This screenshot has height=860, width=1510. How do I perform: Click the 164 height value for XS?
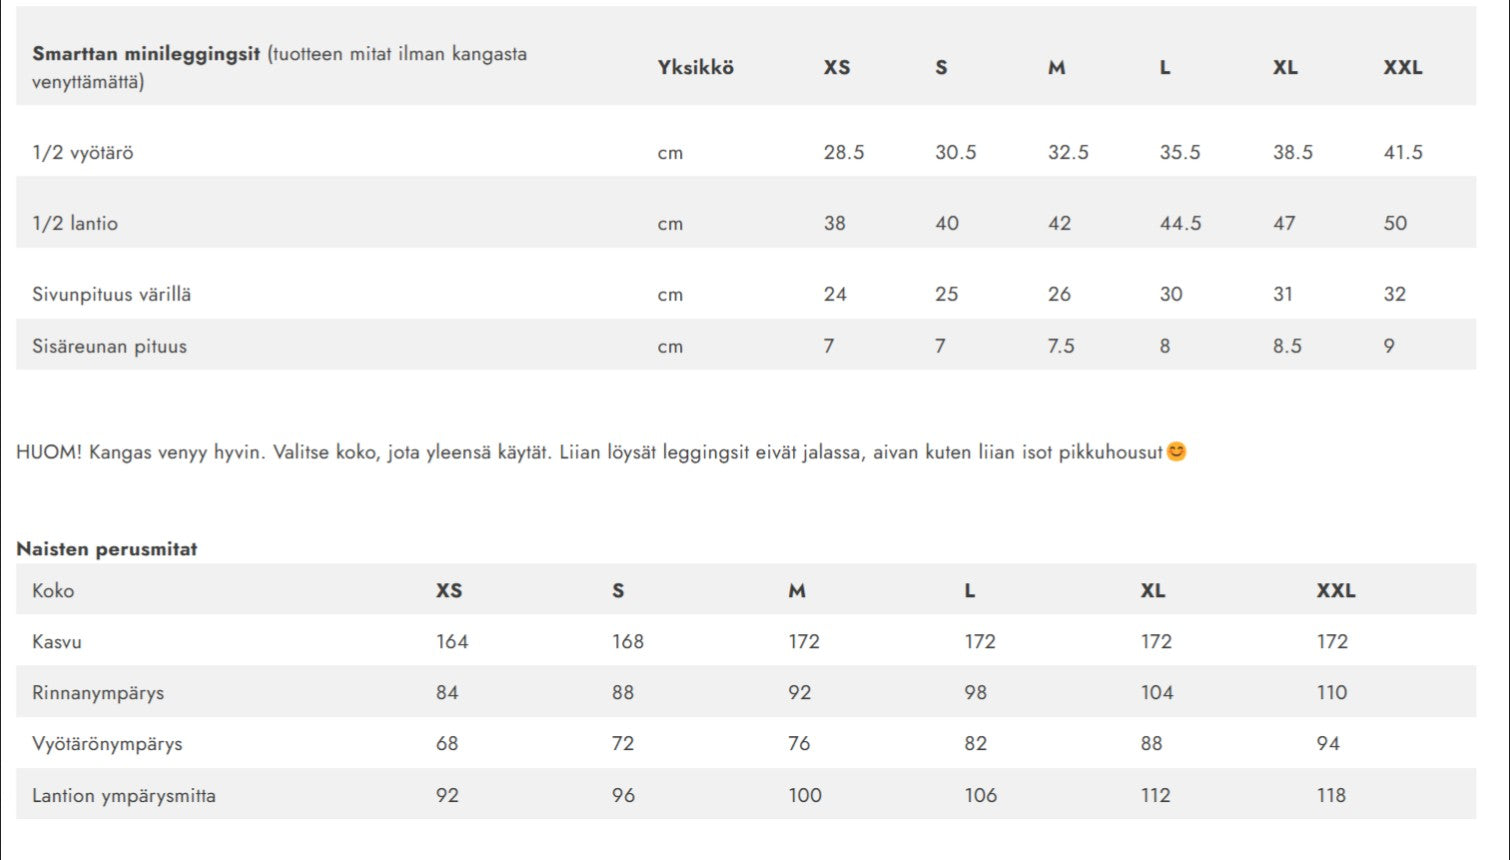(x=452, y=641)
